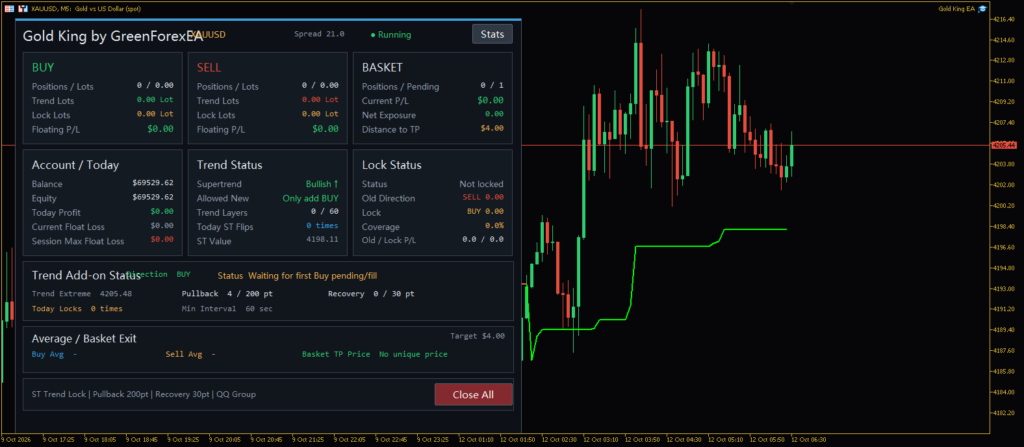Click the Gold King EA graduation cap icon
The height and width of the screenshot is (447, 1024).
pos(983,8)
